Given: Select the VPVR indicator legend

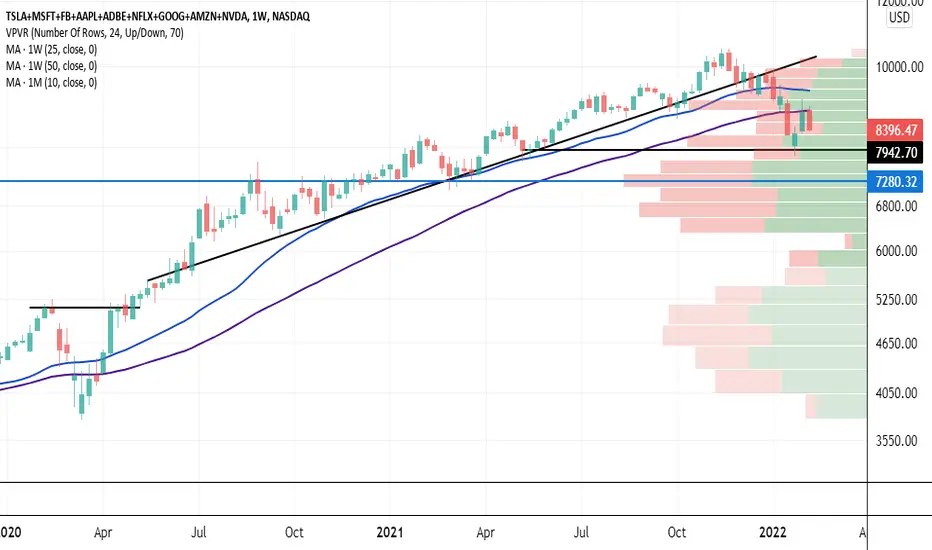Looking at the screenshot, I should point(95,33).
